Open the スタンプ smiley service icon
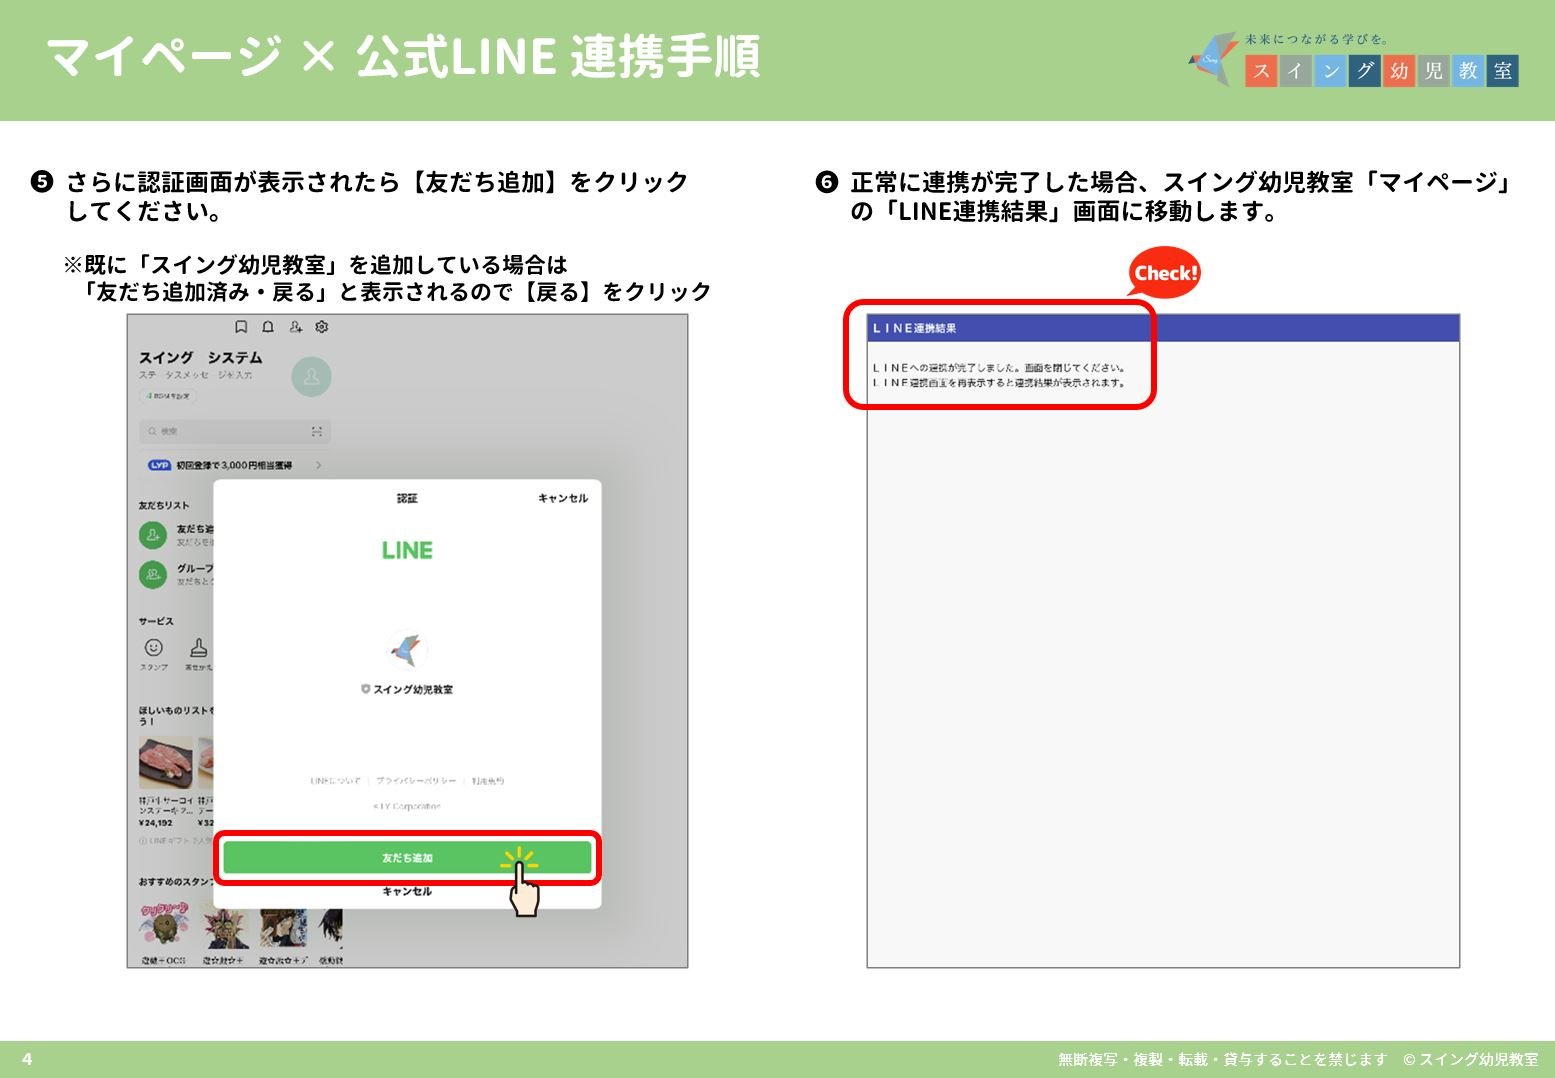Screen dimensions: 1555x1078 coord(154,647)
